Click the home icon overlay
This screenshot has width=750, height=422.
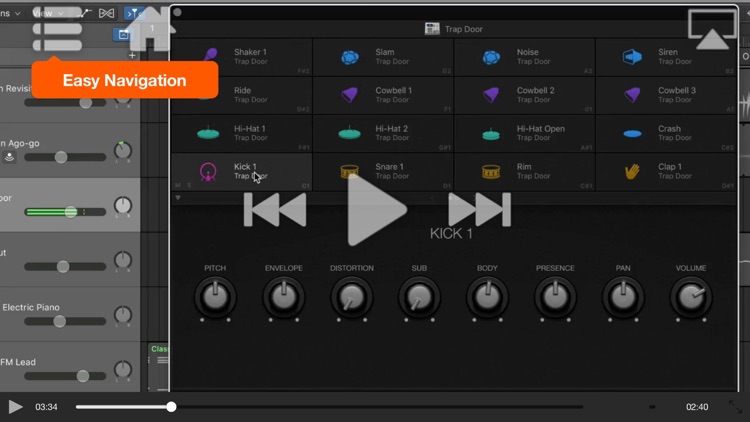(x=152, y=30)
